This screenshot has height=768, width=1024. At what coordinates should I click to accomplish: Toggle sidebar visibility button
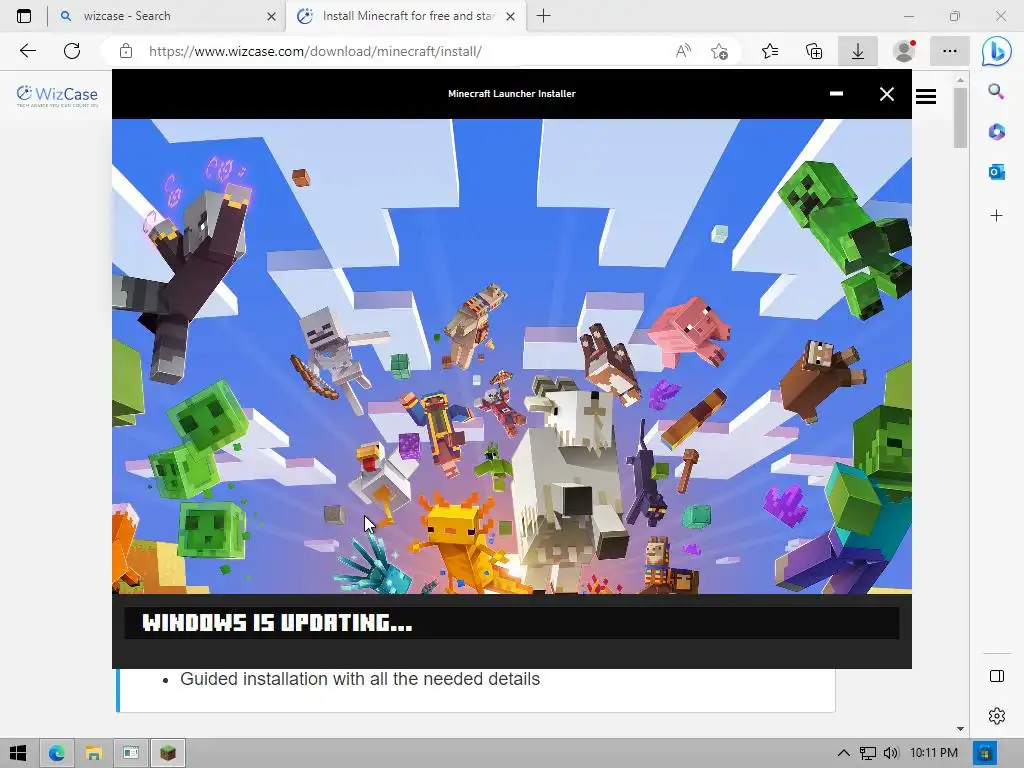pyautogui.click(x=997, y=676)
